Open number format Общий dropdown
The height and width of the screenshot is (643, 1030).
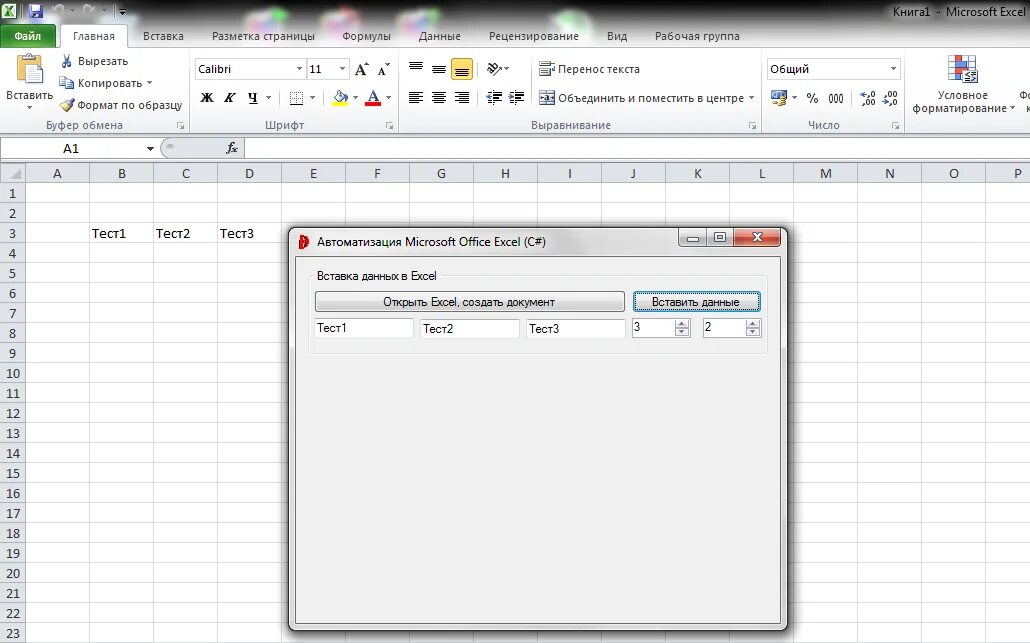(x=893, y=69)
